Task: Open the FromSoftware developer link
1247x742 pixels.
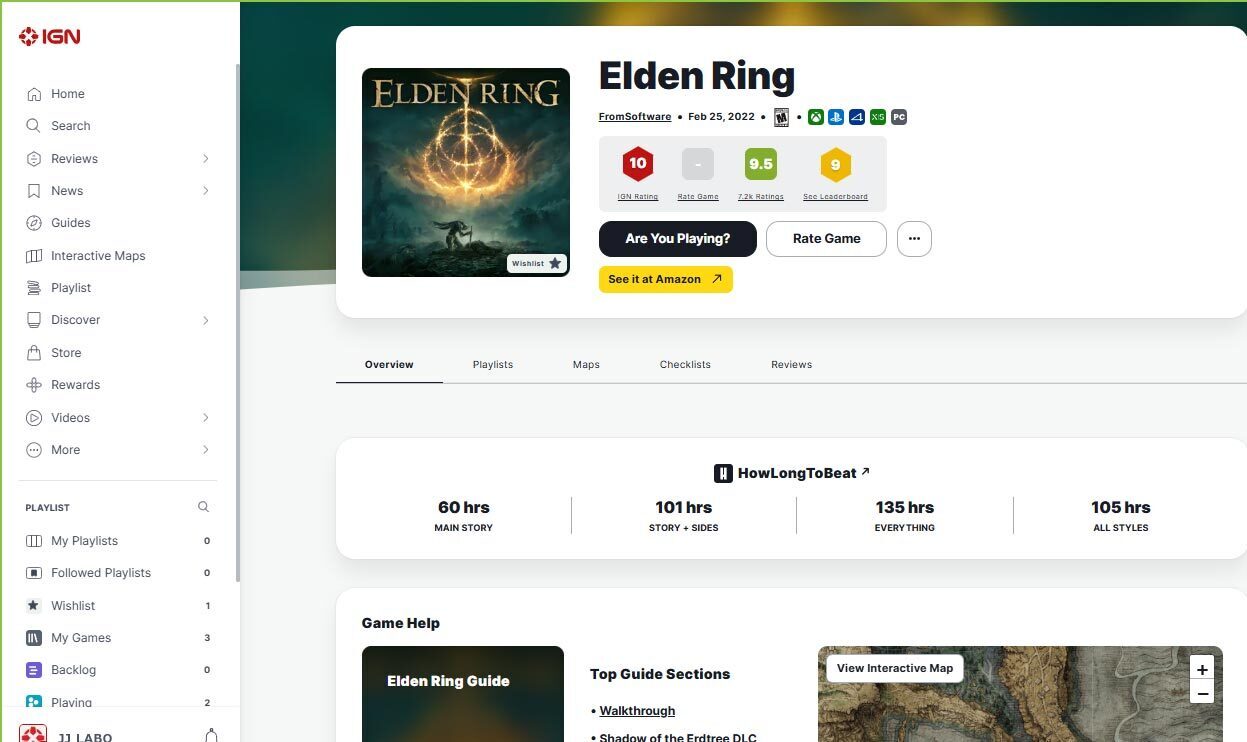Action: [635, 117]
